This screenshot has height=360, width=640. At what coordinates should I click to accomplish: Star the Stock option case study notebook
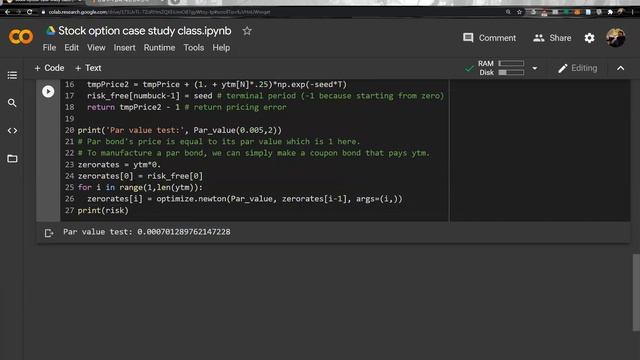click(x=247, y=31)
